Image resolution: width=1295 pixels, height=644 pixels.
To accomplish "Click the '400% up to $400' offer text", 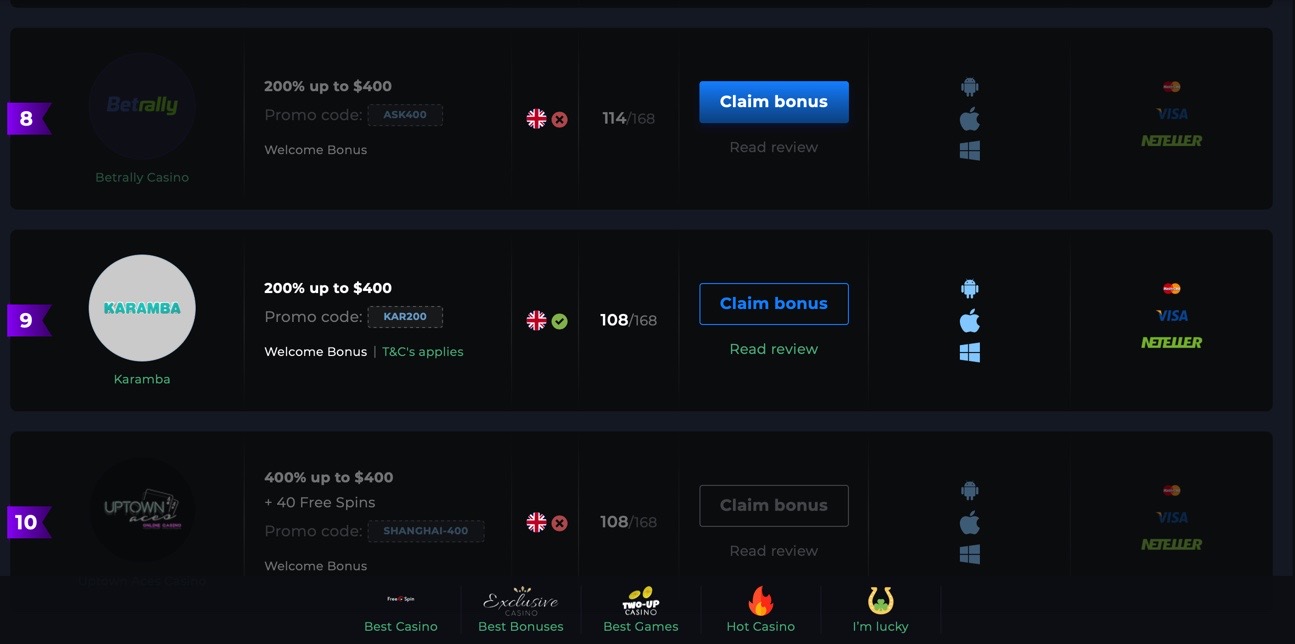I will coord(328,478).
